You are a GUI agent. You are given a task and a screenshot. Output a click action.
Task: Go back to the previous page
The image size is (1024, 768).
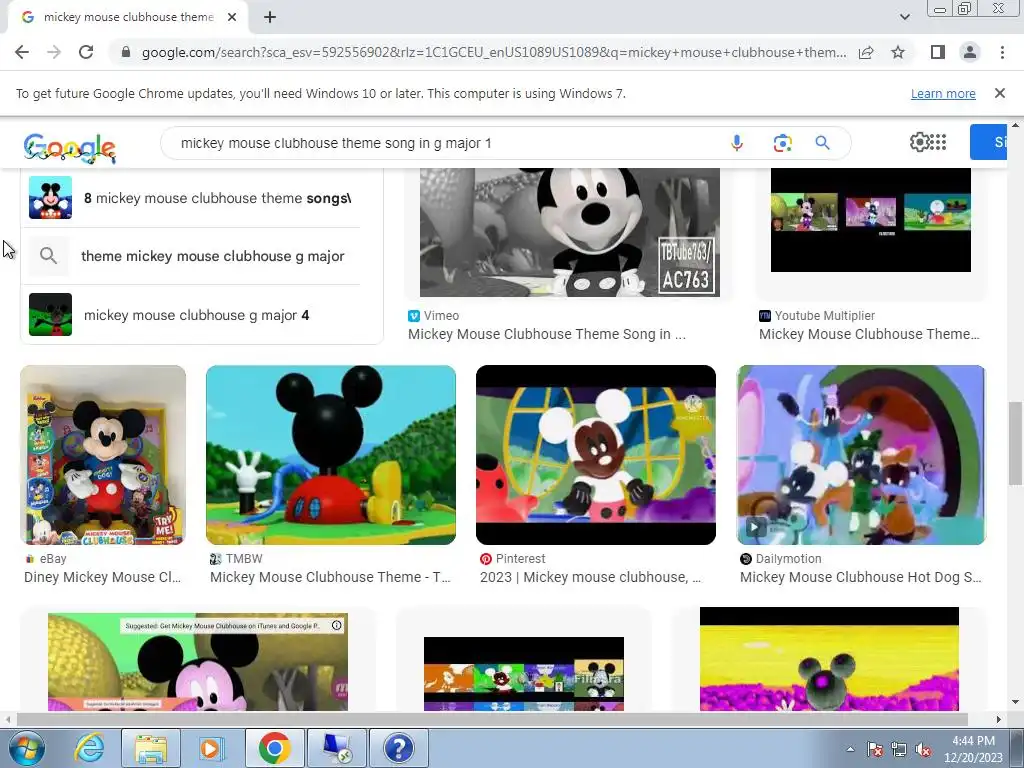click(22, 52)
